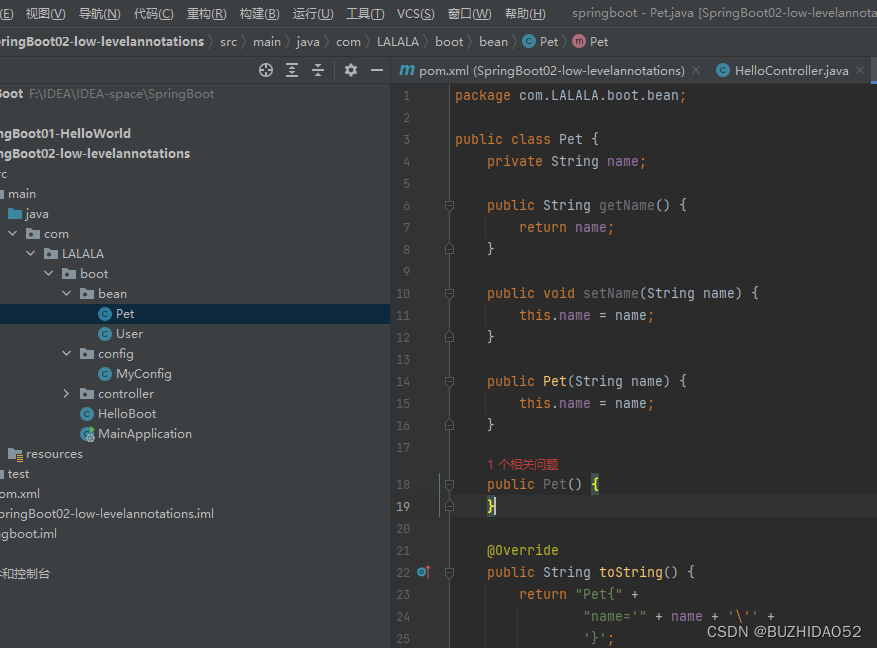Click the override gutter icon on line 22
This screenshot has width=877, height=648.
pyautogui.click(x=423, y=572)
